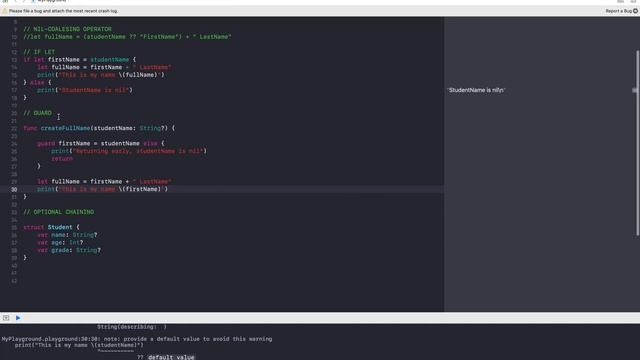Click the 'String(describing:' console line
640x360 pixels.
(132, 327)
